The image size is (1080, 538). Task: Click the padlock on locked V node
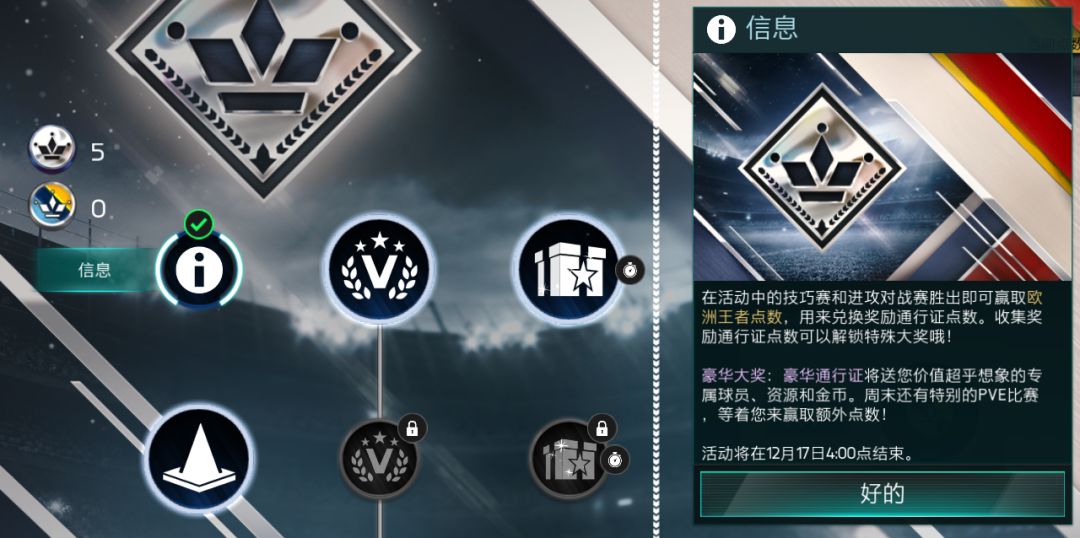(412, 428)
